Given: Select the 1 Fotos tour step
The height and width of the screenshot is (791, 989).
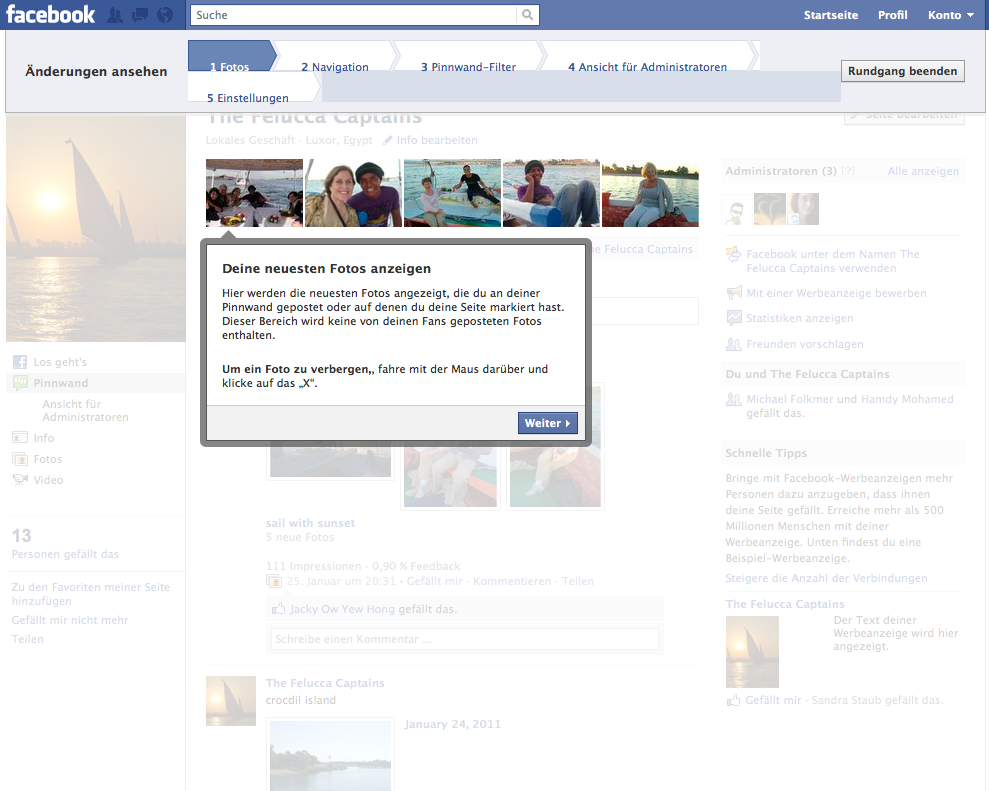Looking at the screenshot, I should pos(230,57).
